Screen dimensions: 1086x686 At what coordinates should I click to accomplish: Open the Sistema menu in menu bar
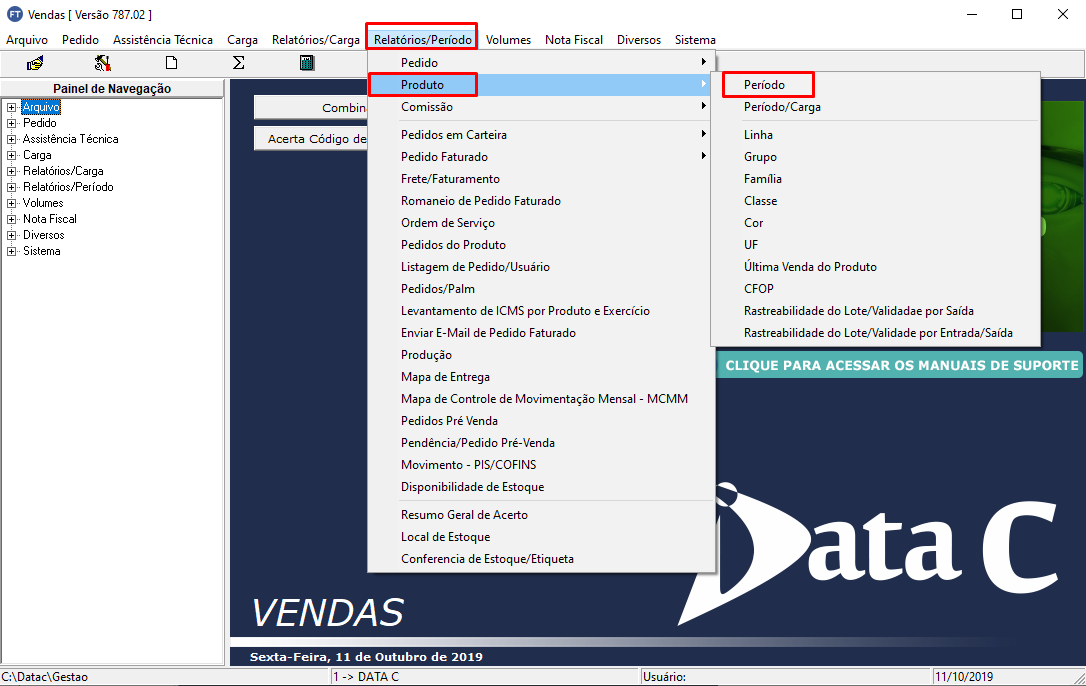tap(695, 39)
